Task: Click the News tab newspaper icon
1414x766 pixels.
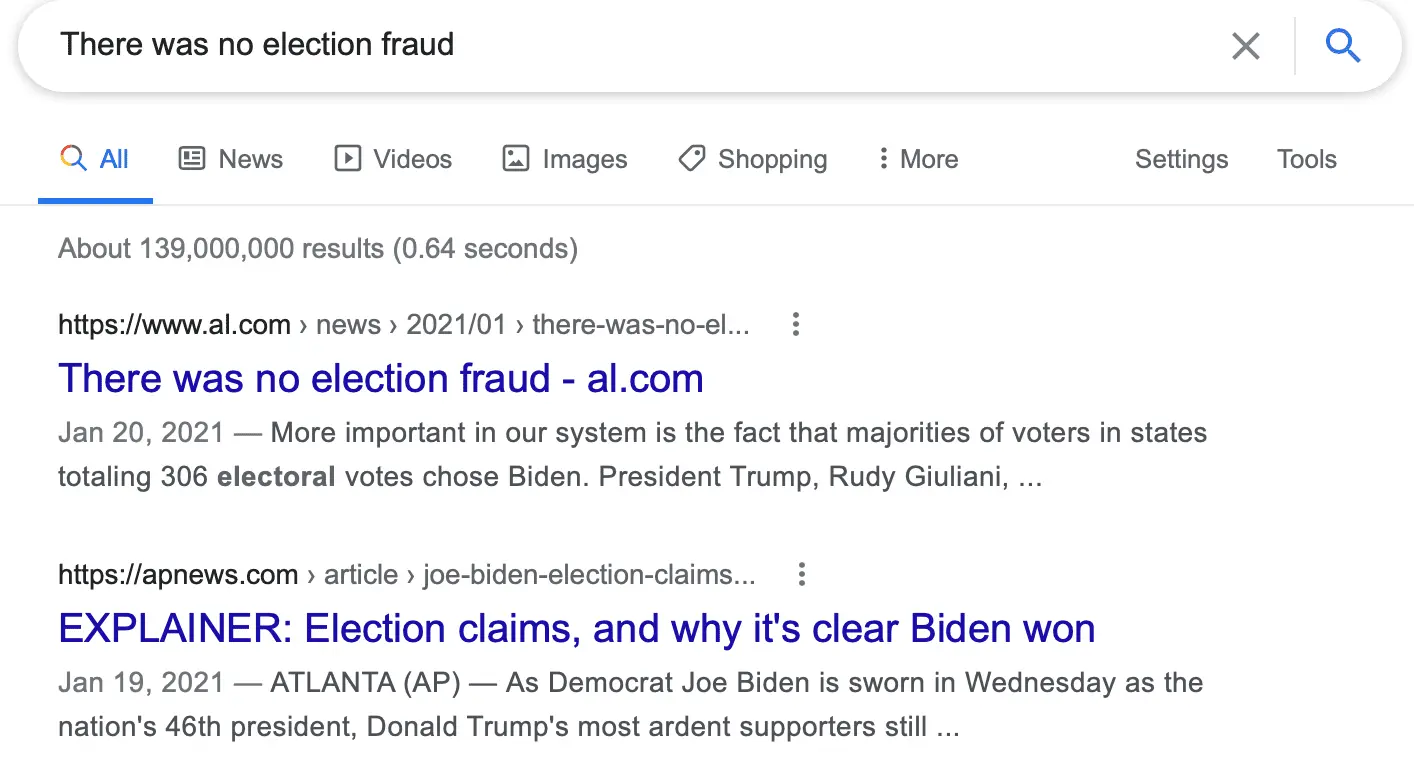Action: click(192, 159)
